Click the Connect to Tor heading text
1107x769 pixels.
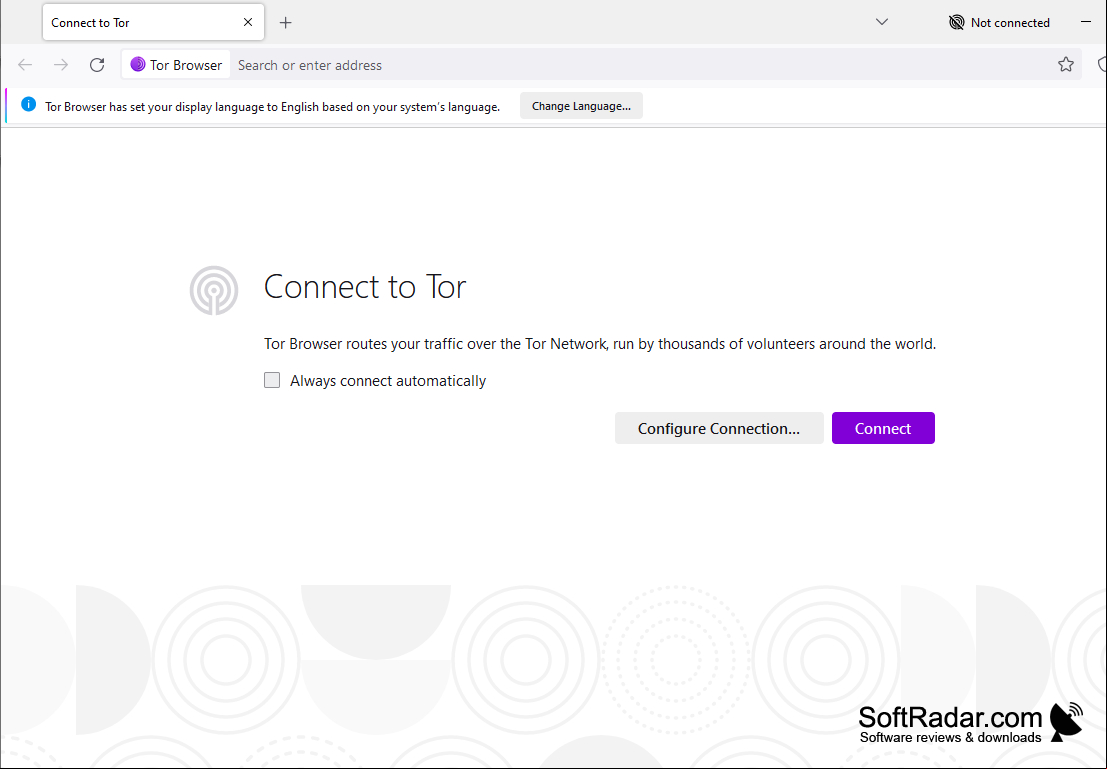[x=365, y=287]
